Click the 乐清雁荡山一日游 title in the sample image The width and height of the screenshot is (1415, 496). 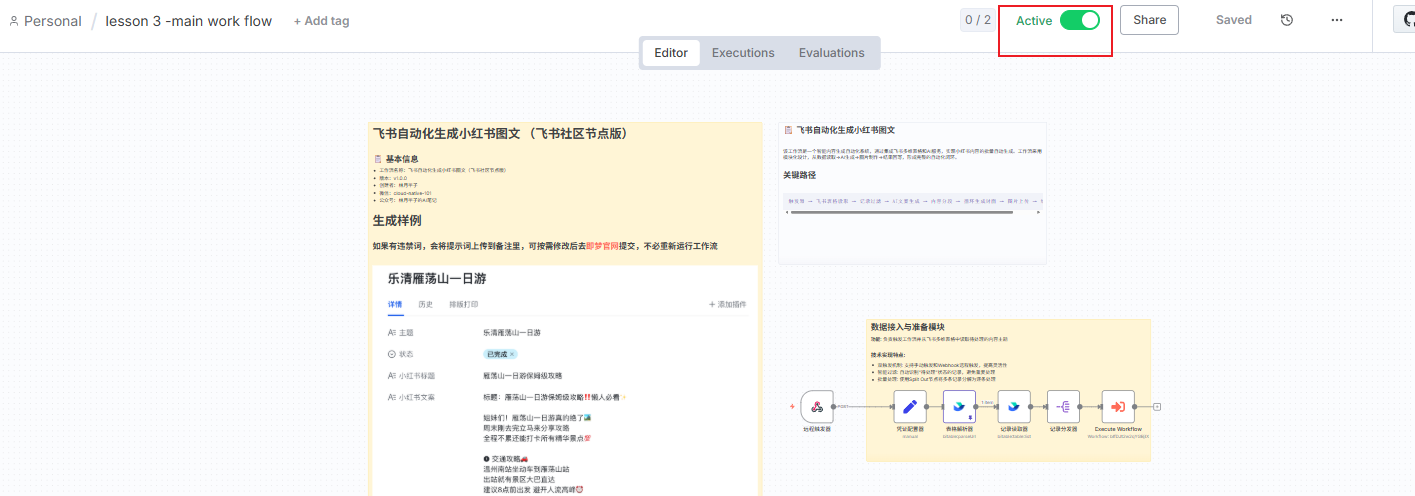tap(437, 279)
